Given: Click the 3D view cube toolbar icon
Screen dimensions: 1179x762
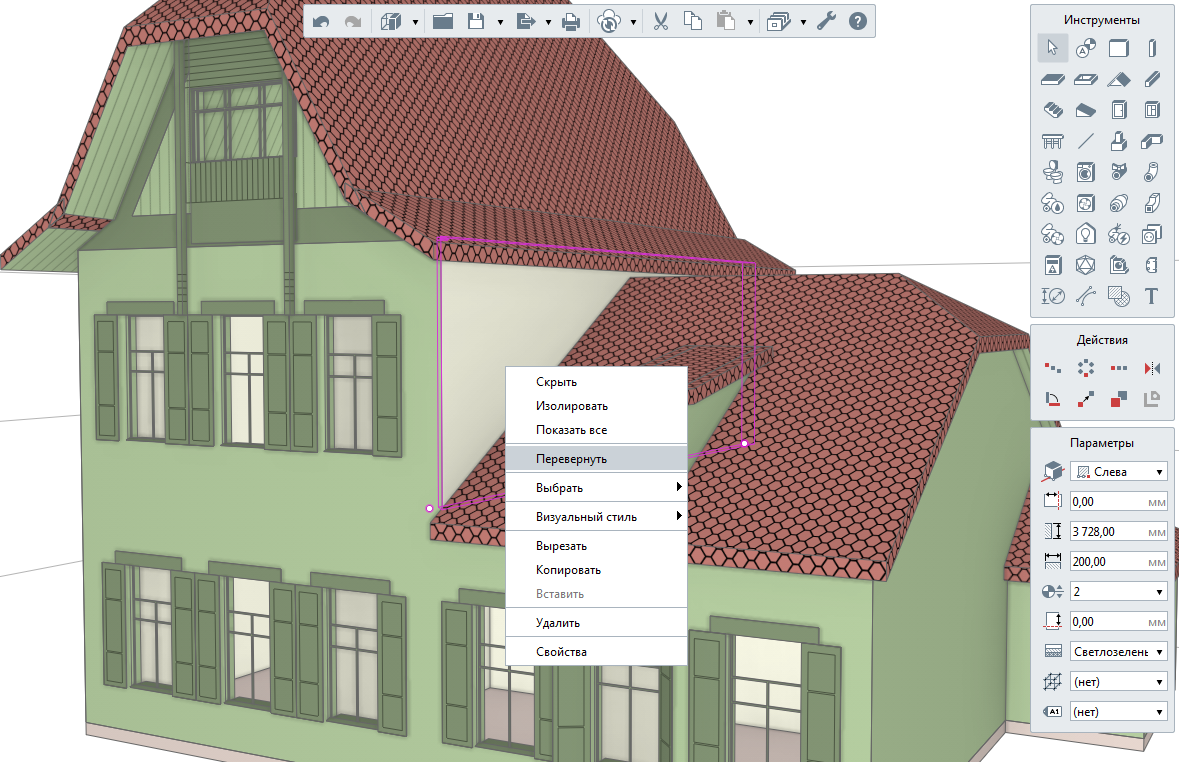Looking at the screenshot, I should click(x=390, y=21).
